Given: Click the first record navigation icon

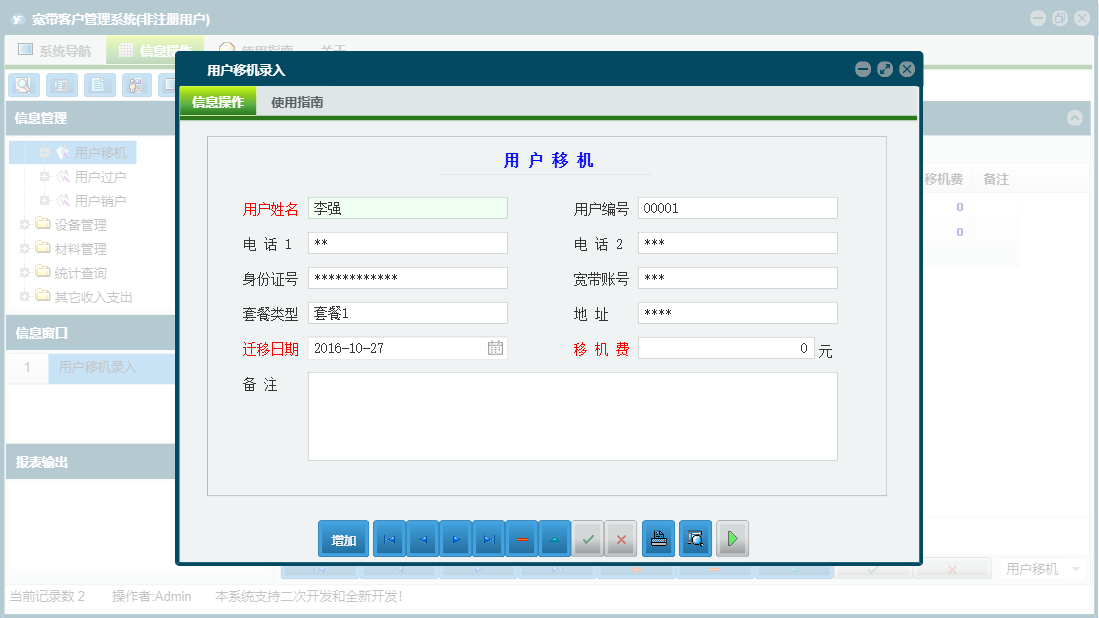Looking at the screenshot, I should pos(389,538).
